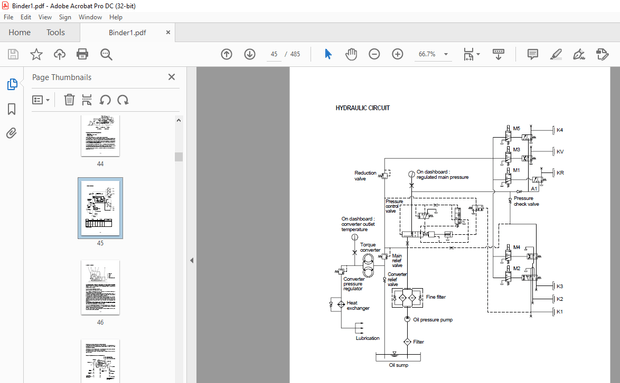620x383 pixels.
Task: Collapse the navigation pane arrow
Action: point(192,260)
